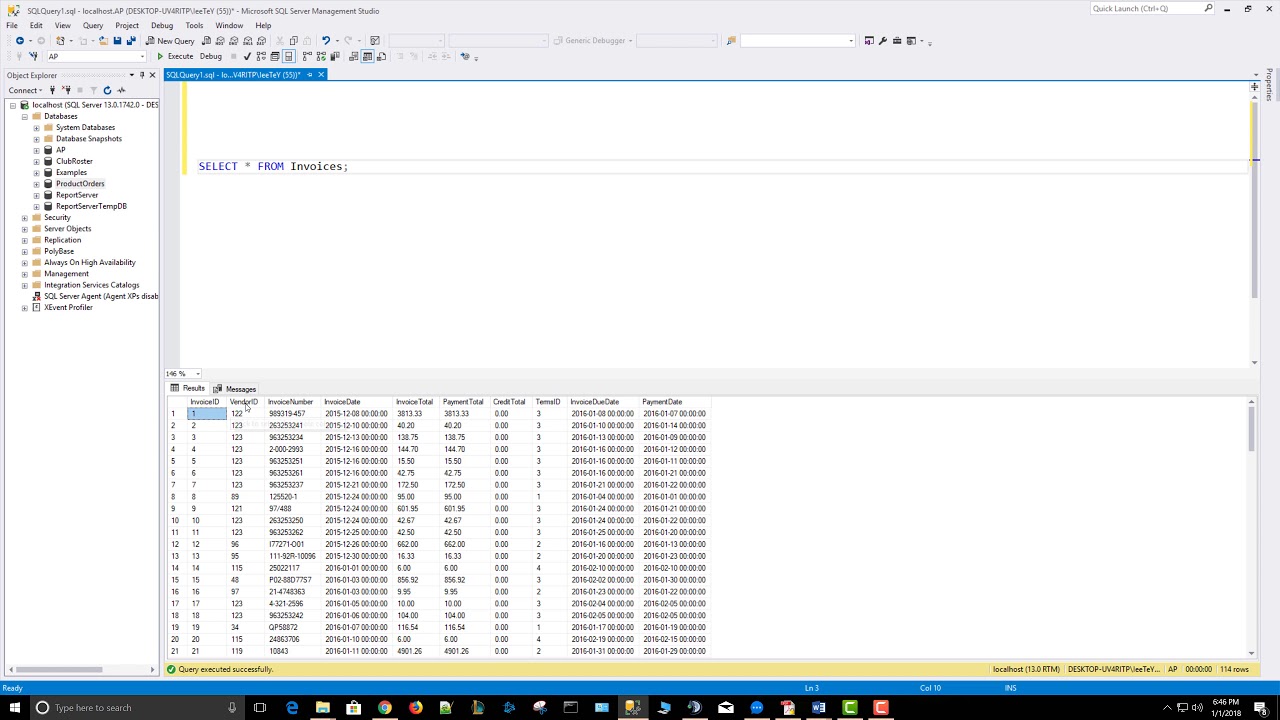The height and width of the screenshot is (720, 1280).
Task: Select the Results tab
Action: (188, 389)
